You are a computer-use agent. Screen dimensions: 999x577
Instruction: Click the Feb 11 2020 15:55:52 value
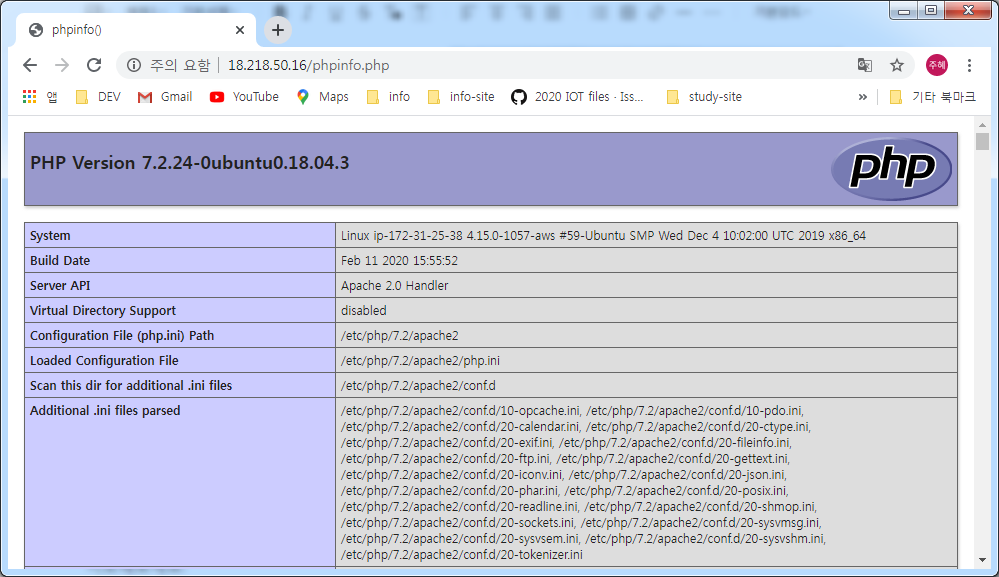[x=399, y=260]
